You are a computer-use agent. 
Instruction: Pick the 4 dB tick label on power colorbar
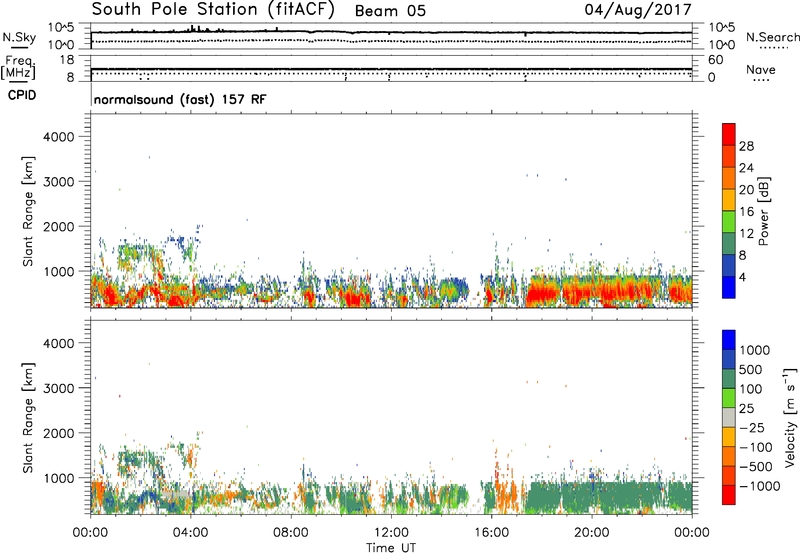743,278
